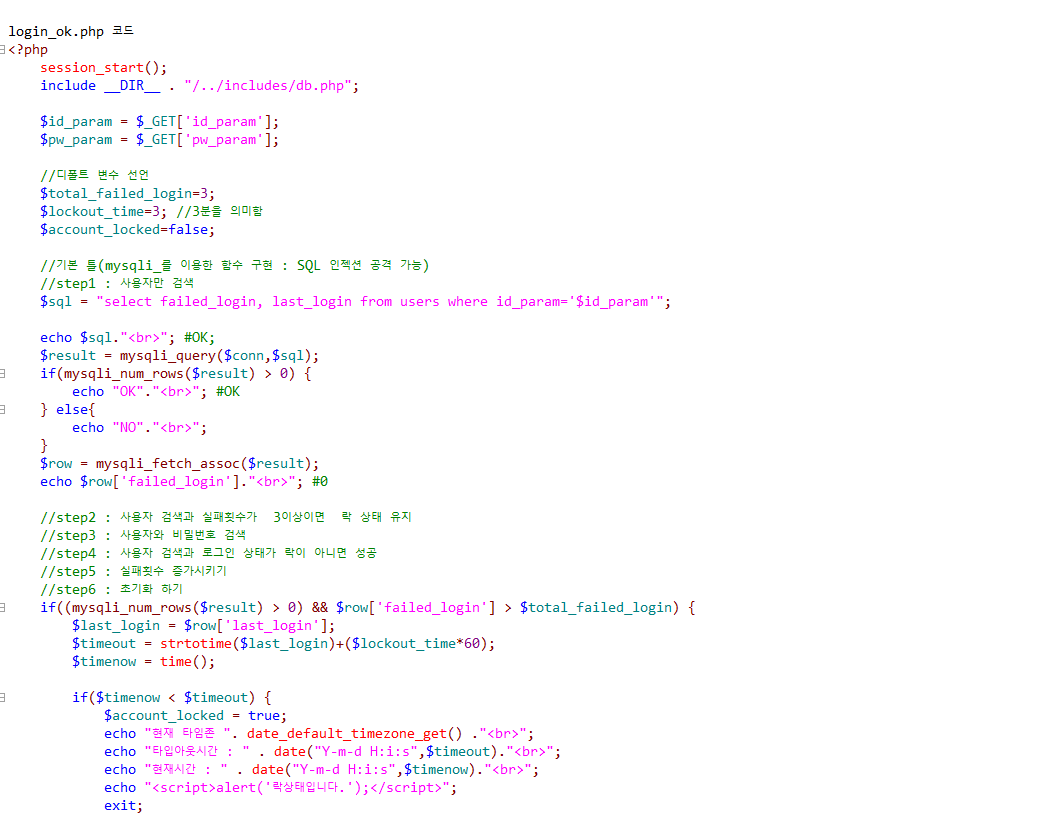Image resolution: width=1061 pixels, height=822 pixels.
Task: Click the "$pw_param = $_GET['pw_param'];" line
Action: [x=159, y=140]
